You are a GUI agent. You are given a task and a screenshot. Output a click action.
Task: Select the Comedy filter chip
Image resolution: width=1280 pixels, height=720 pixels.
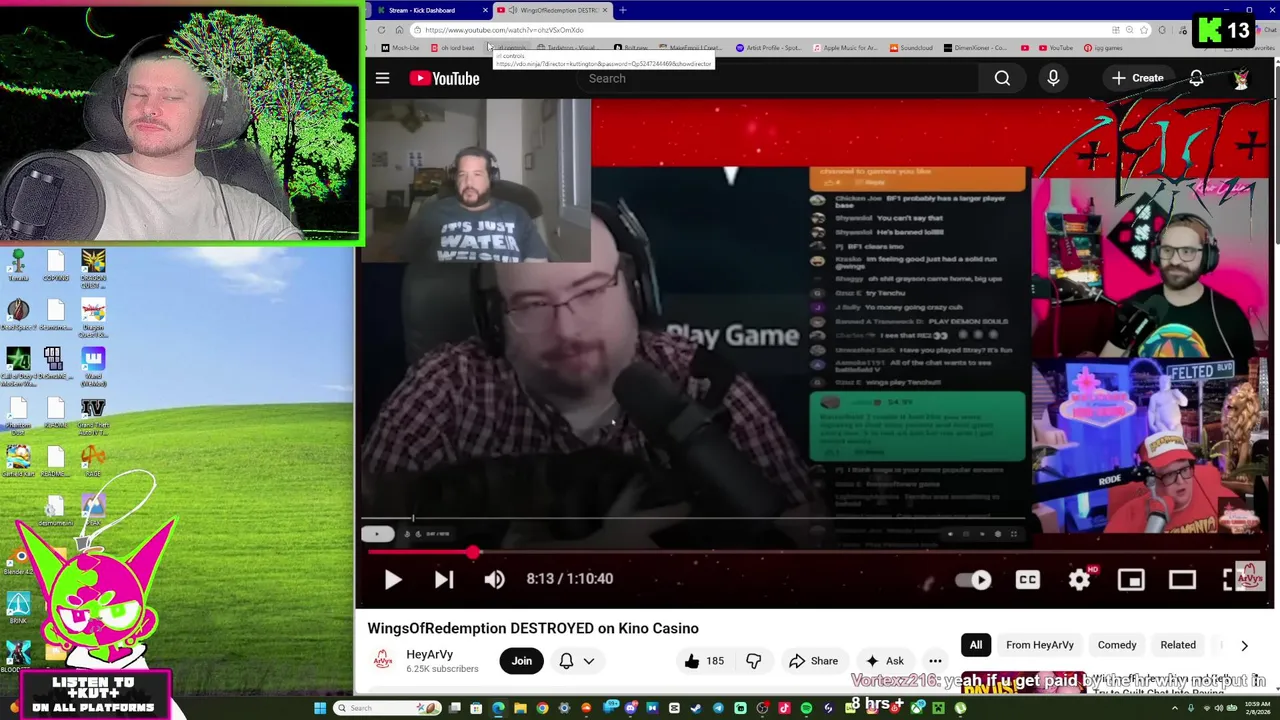1117,645
